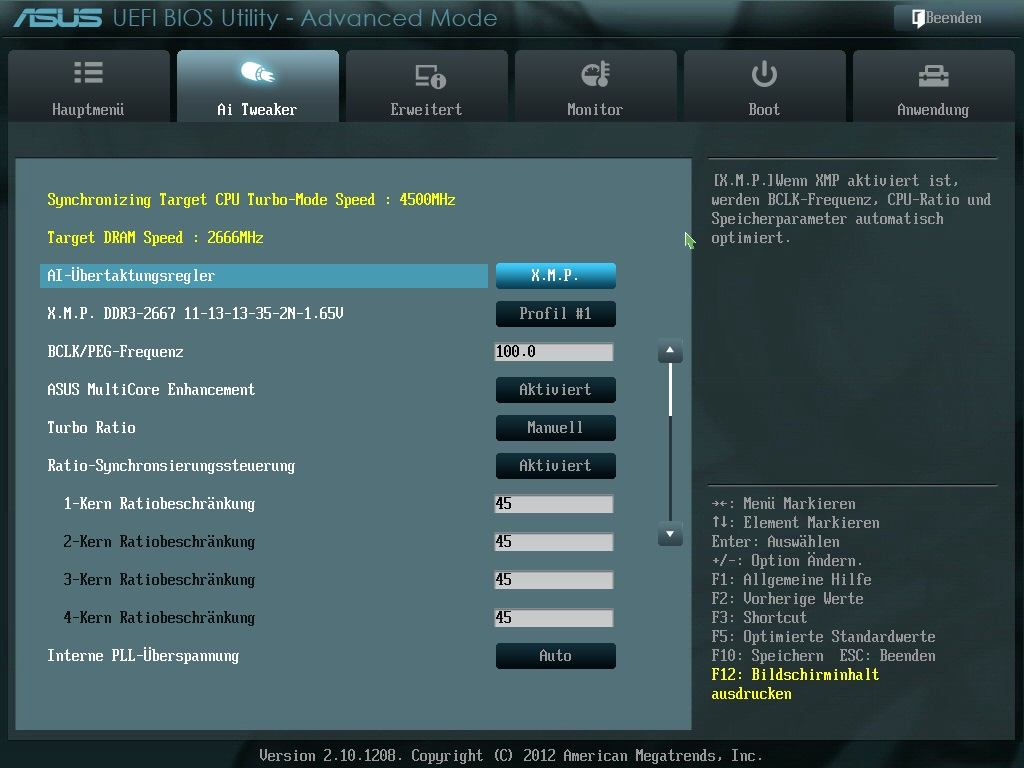Open the Turbo Ratio Manuell dropdown
The image size is (1024, 768).
tap(555, 428)
